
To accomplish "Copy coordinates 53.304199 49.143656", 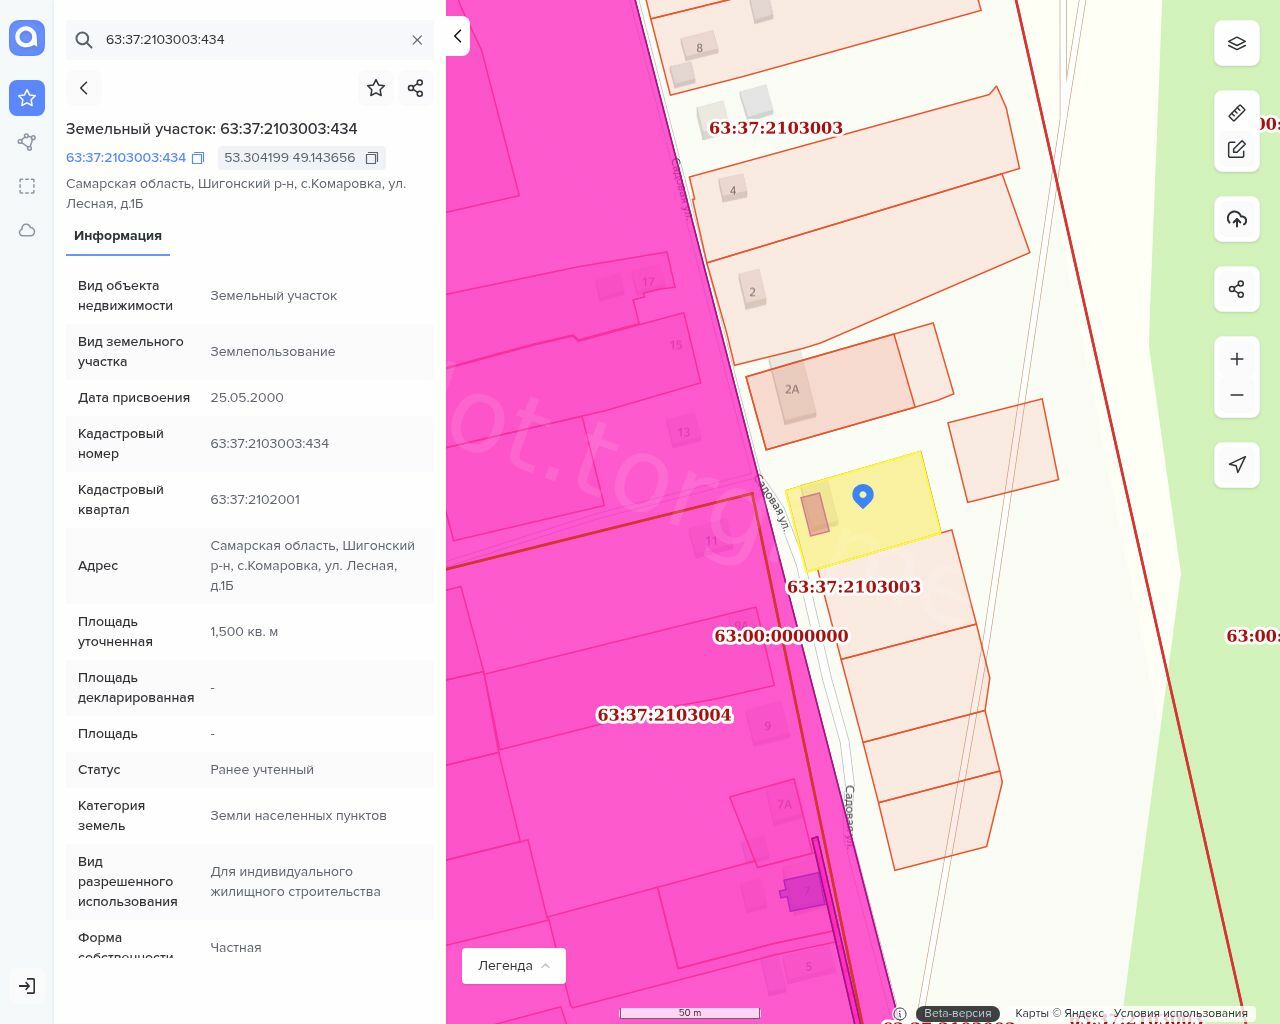I will 371,158.
